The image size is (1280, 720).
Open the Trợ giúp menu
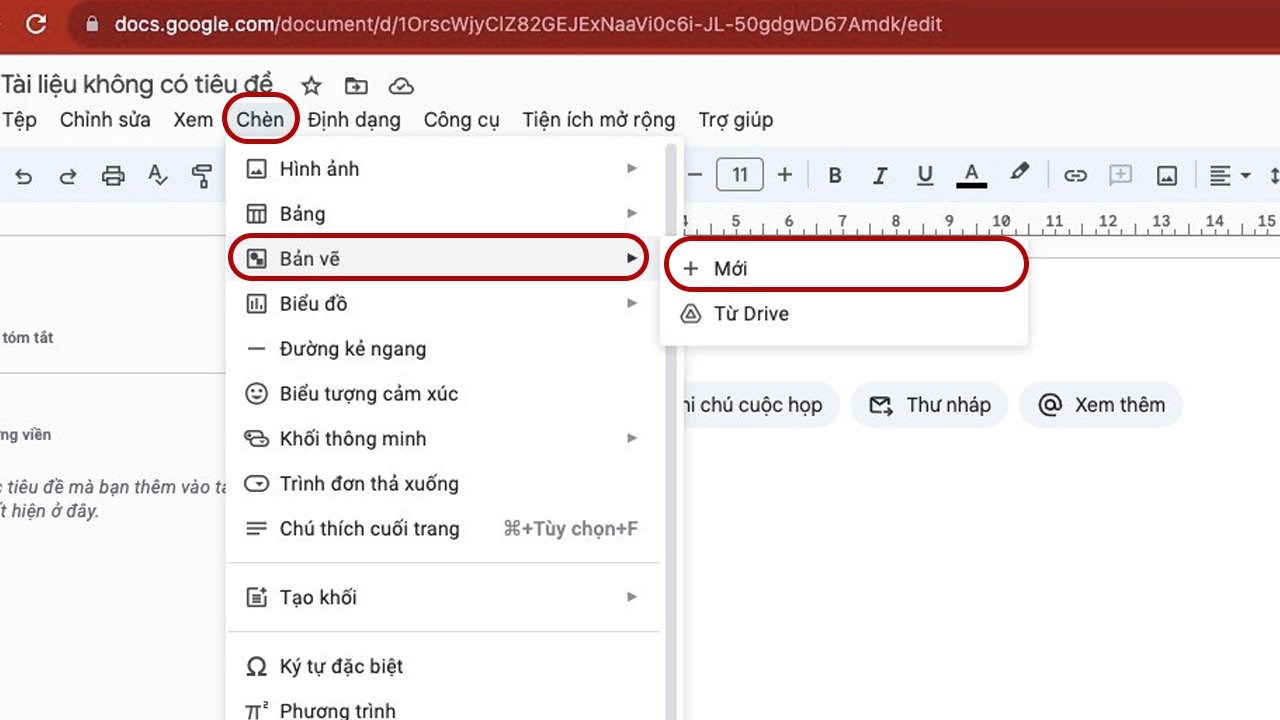736,120
